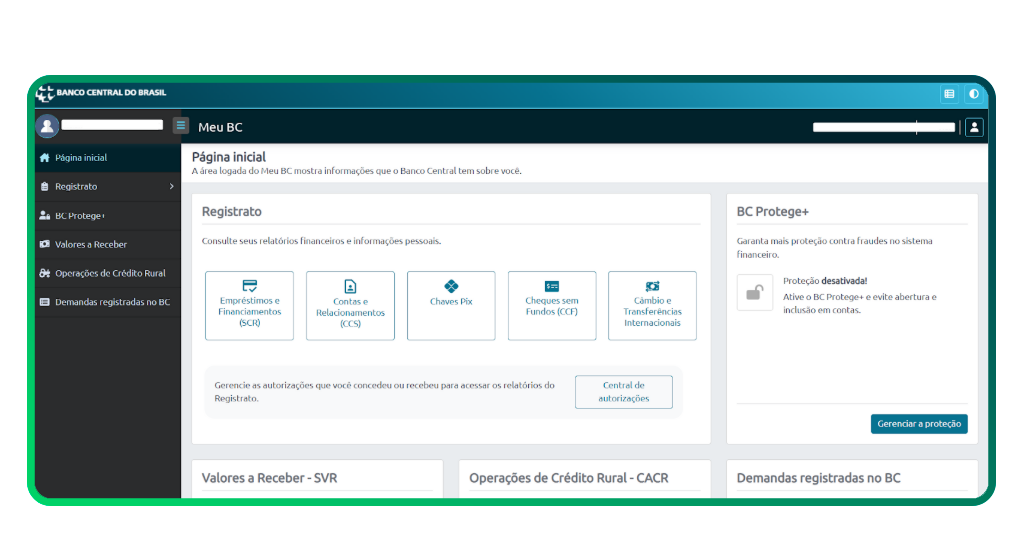Click the Gerenciar a proteção button
Viewport: 1024px width, 536px height.
pyautogui.click(x=919, y=424)
